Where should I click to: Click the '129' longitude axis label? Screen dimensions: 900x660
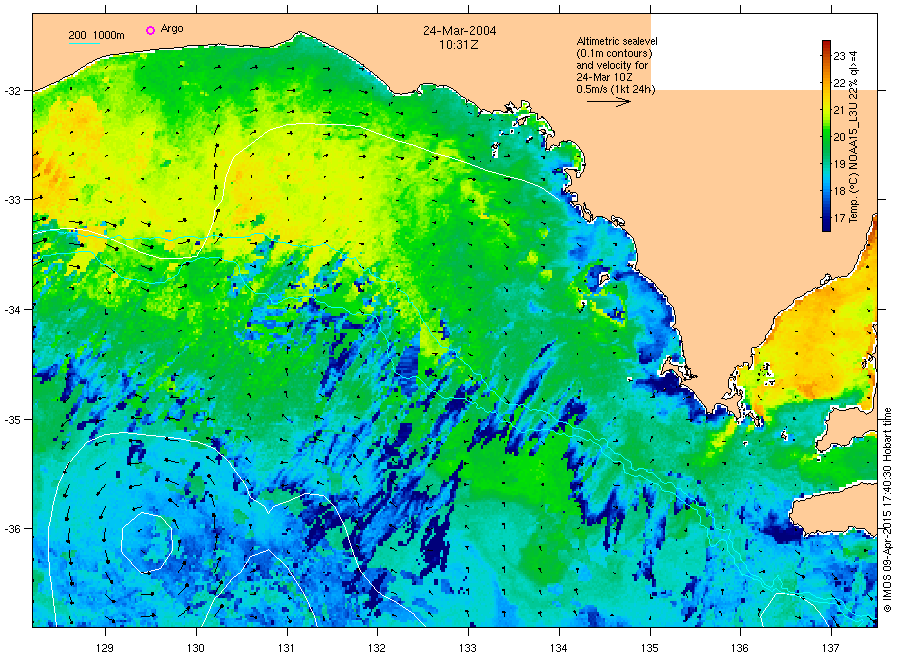pyautogui.click(x=105, y=649)
